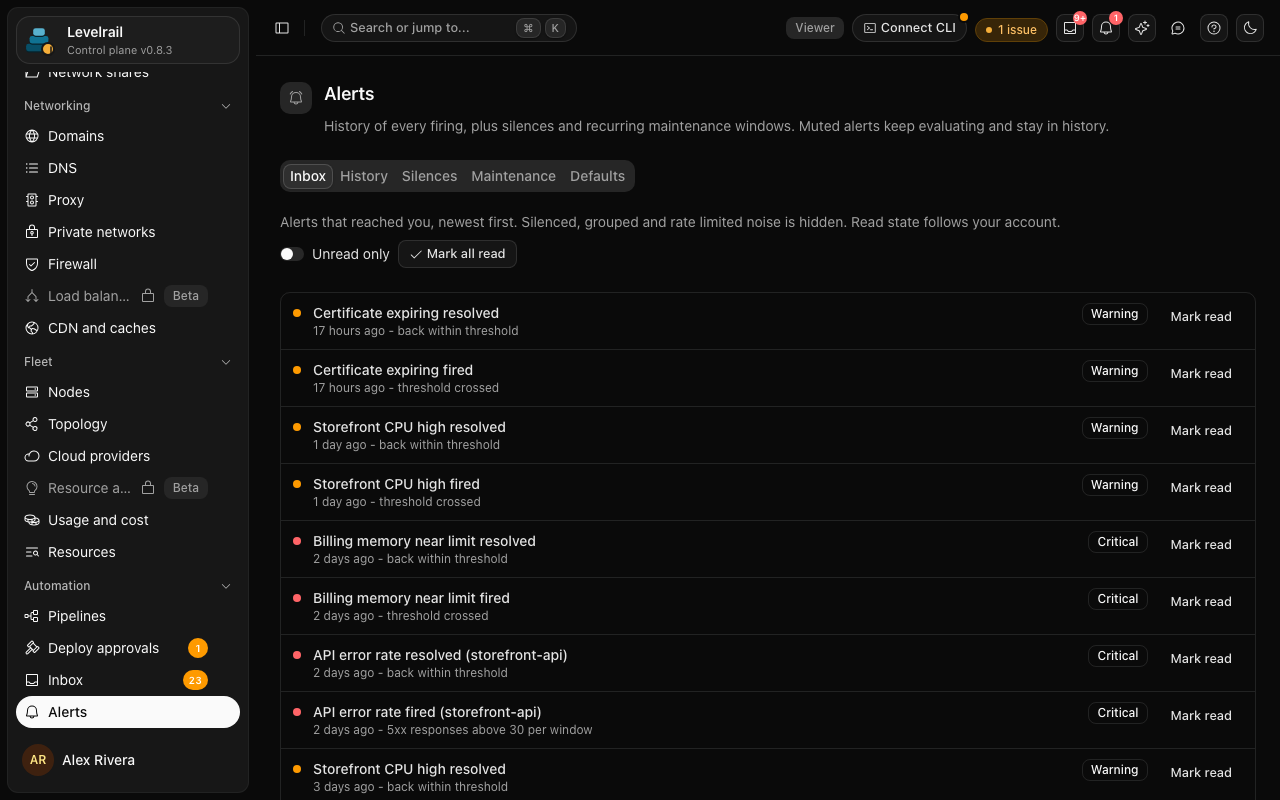The image size is (1280, 800).
Task: Open the help question mark icon
Action: click(1214, 28)
